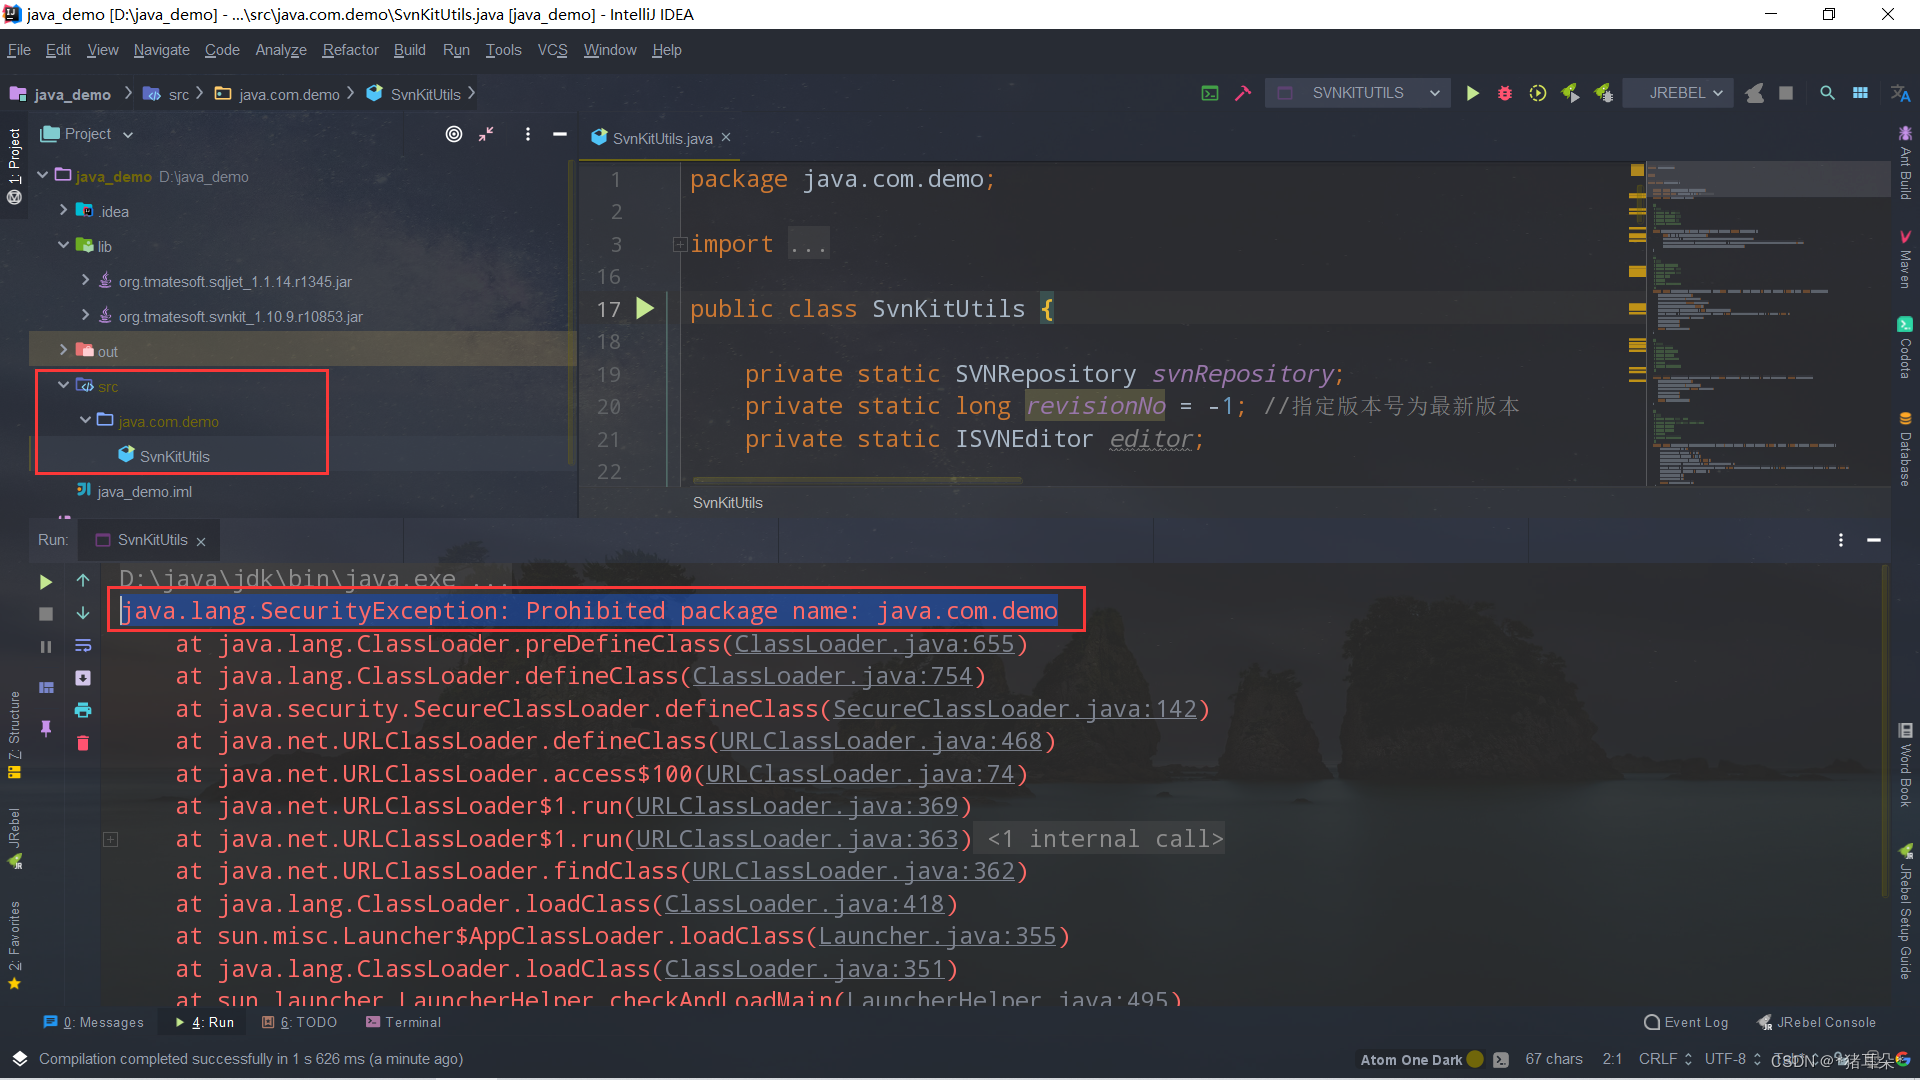The width and height of the screenshot is (1920, 1080).
Task: Open the Database panel on right sidebar
Action: pos(1906,452)
